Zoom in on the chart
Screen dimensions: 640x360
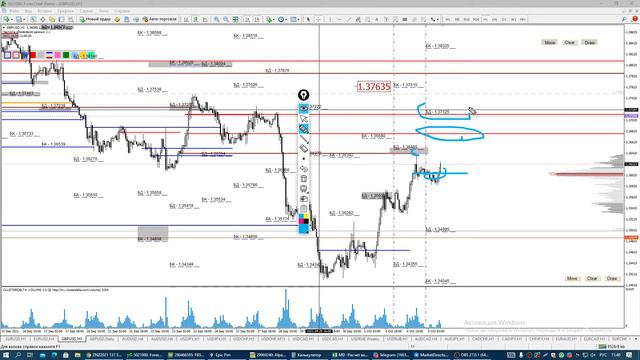pyautogui.click(x=217, y=19)
